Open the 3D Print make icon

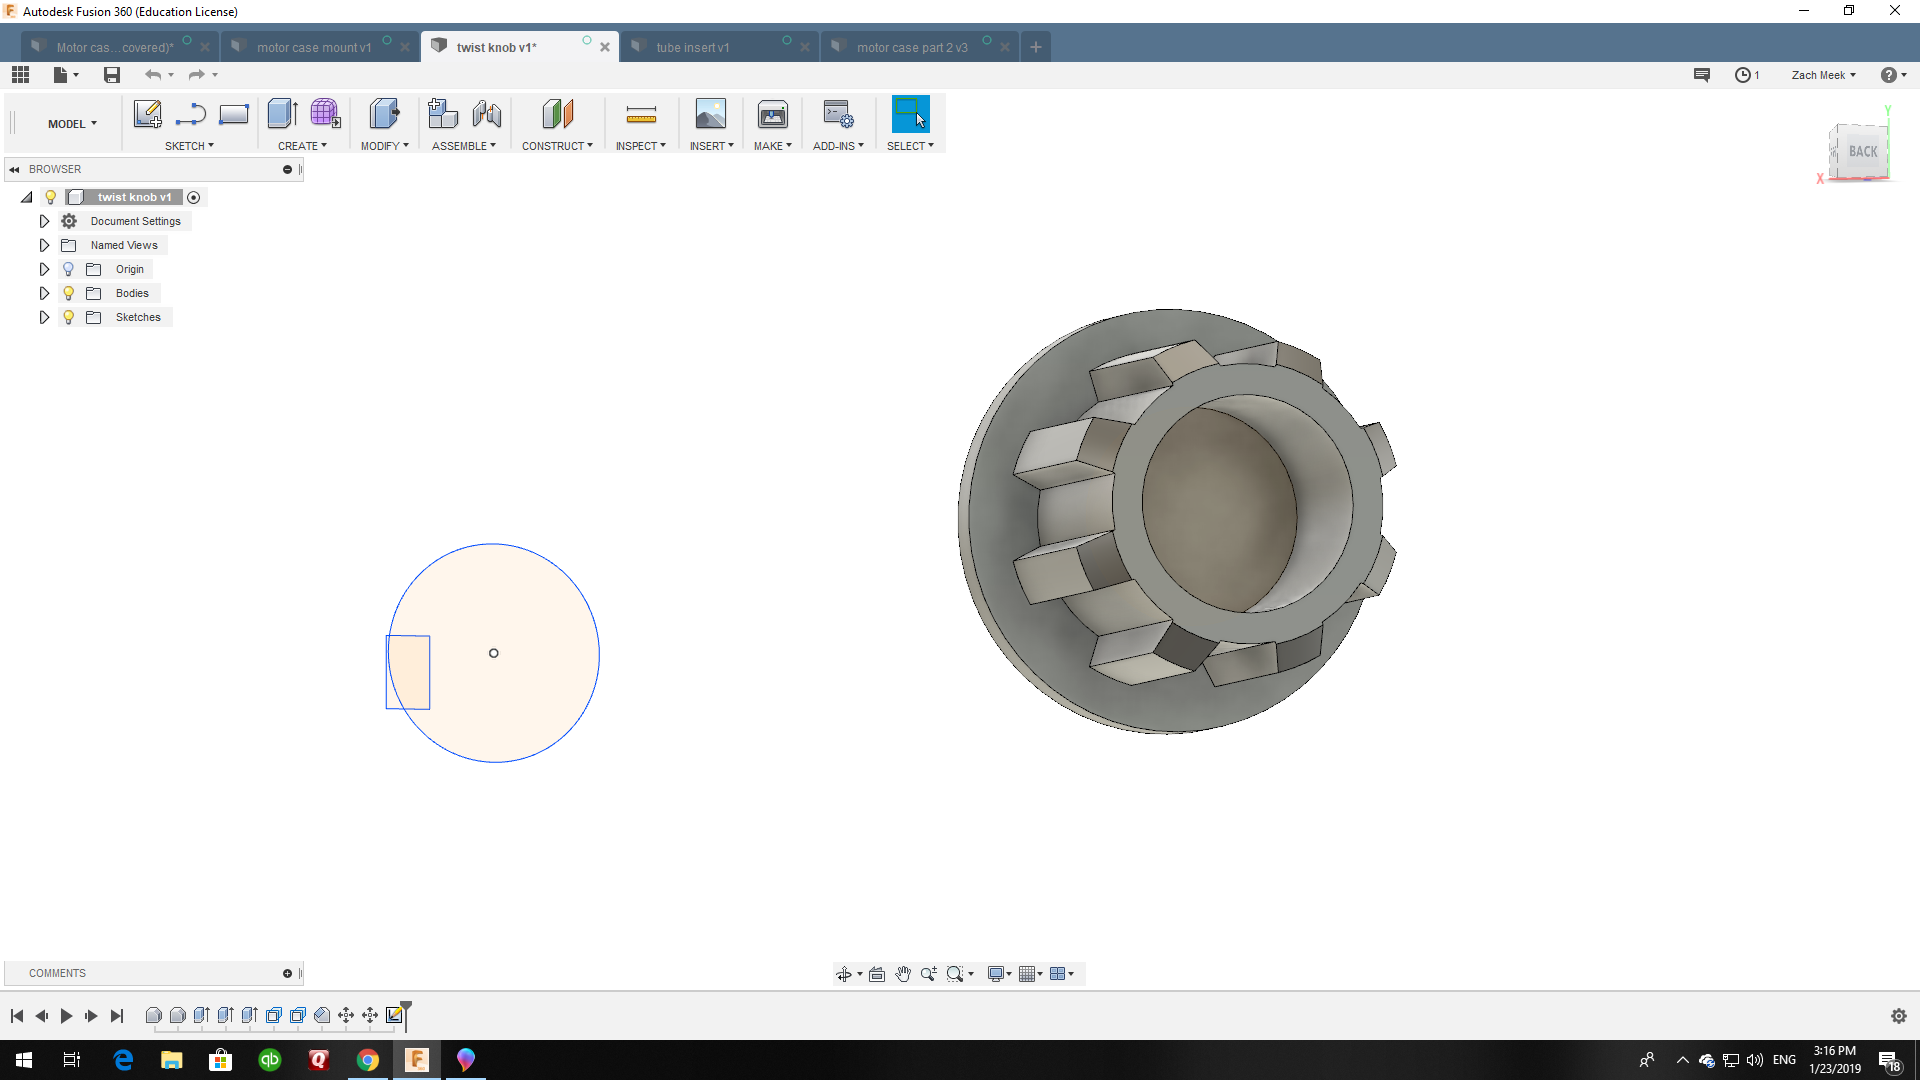[x=772, y=114]
